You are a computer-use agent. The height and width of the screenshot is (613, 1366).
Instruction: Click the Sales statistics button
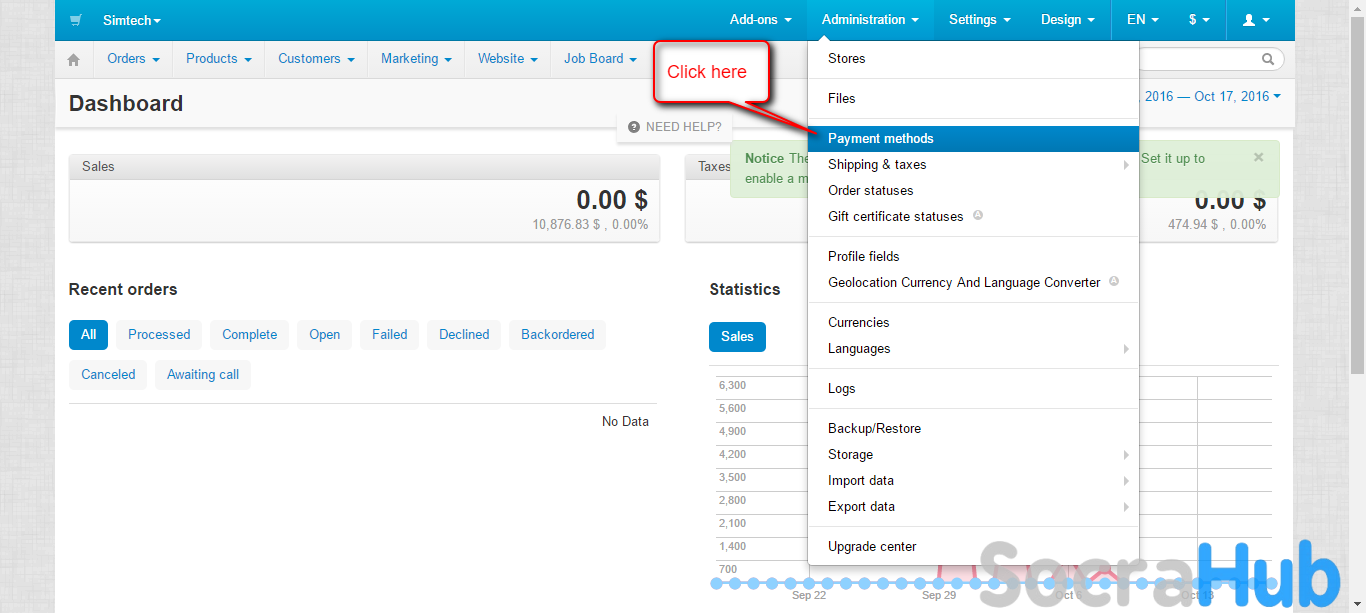tap(737, 337)
